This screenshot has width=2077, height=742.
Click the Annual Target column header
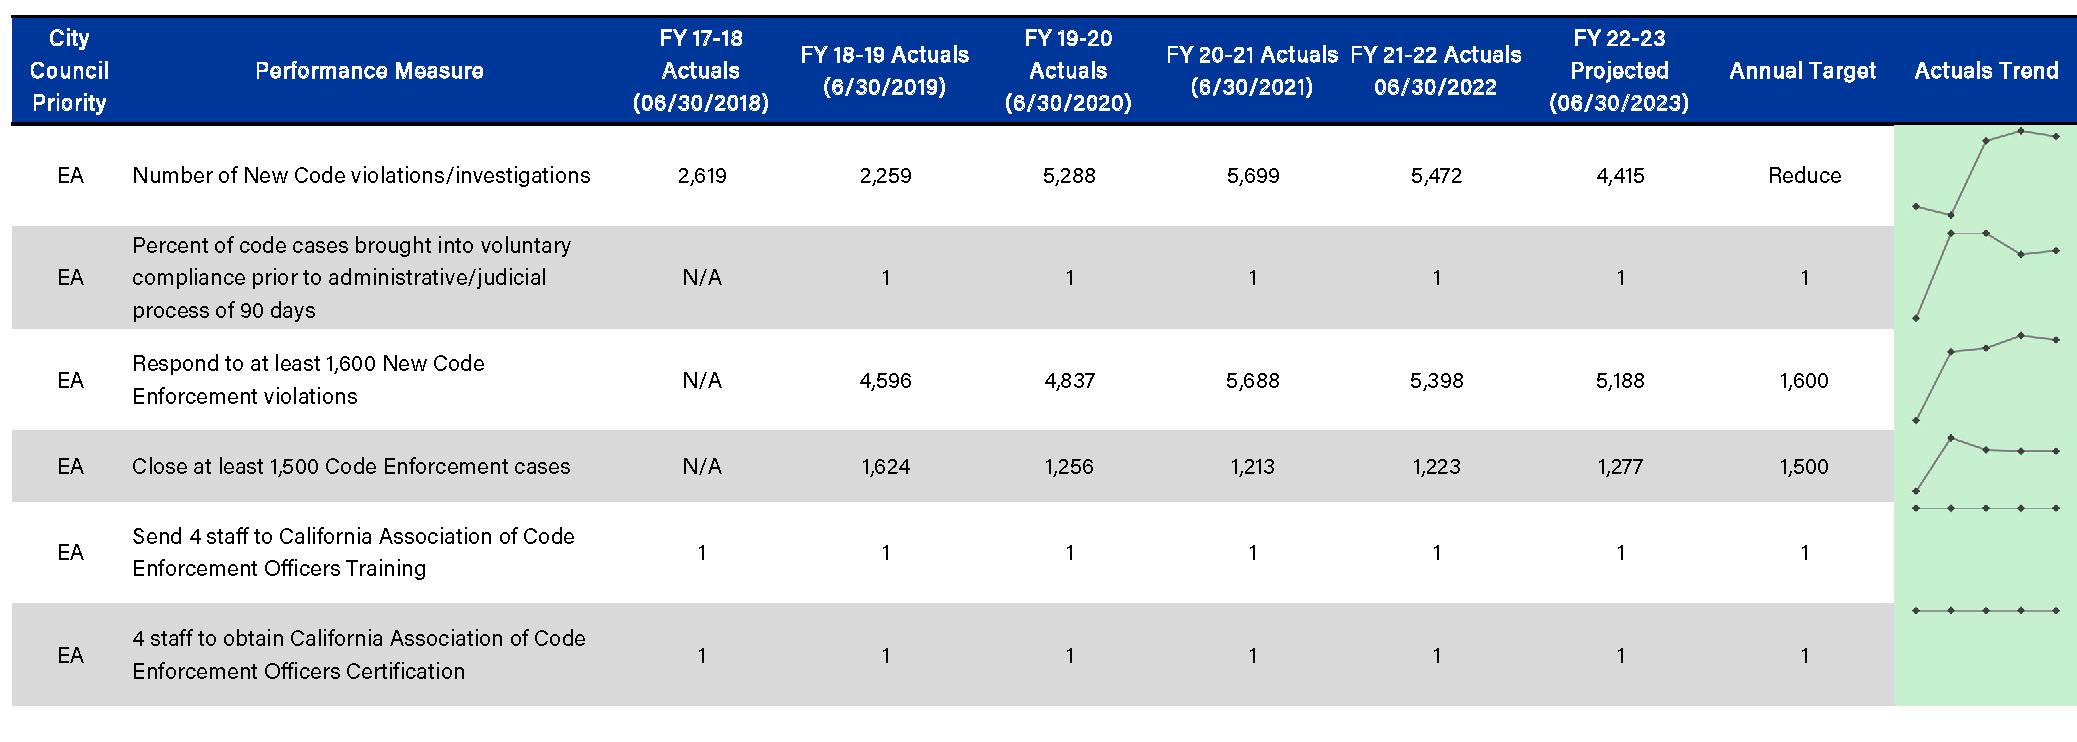[1802, 71]
